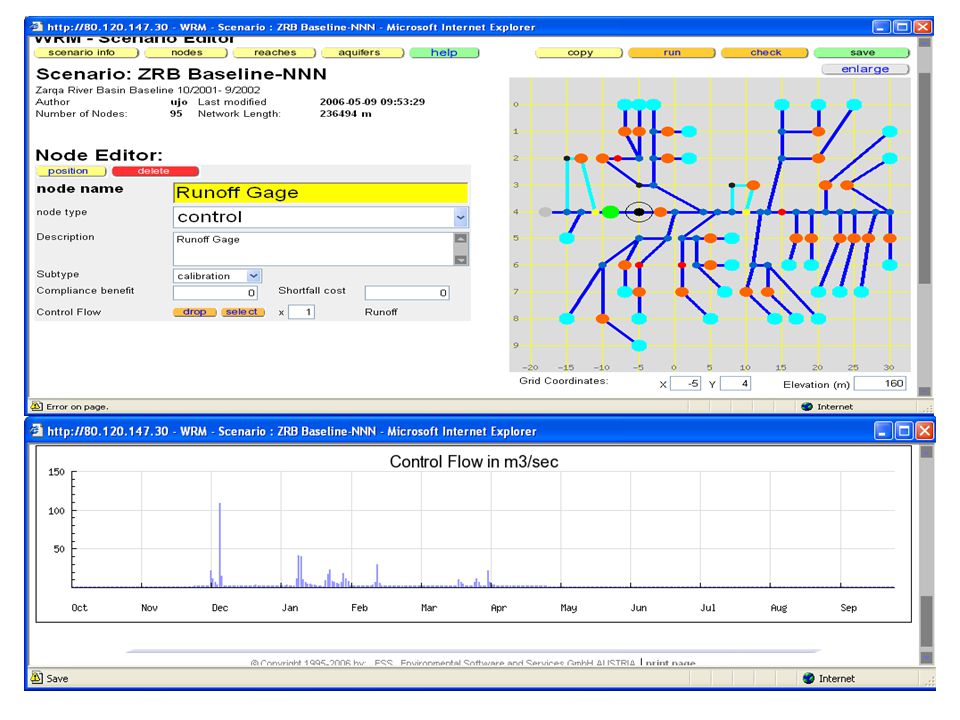The width and height of the screenshot is (960, 720).
Task: Select the orange node right of selected node
Action: coord(660,212)
